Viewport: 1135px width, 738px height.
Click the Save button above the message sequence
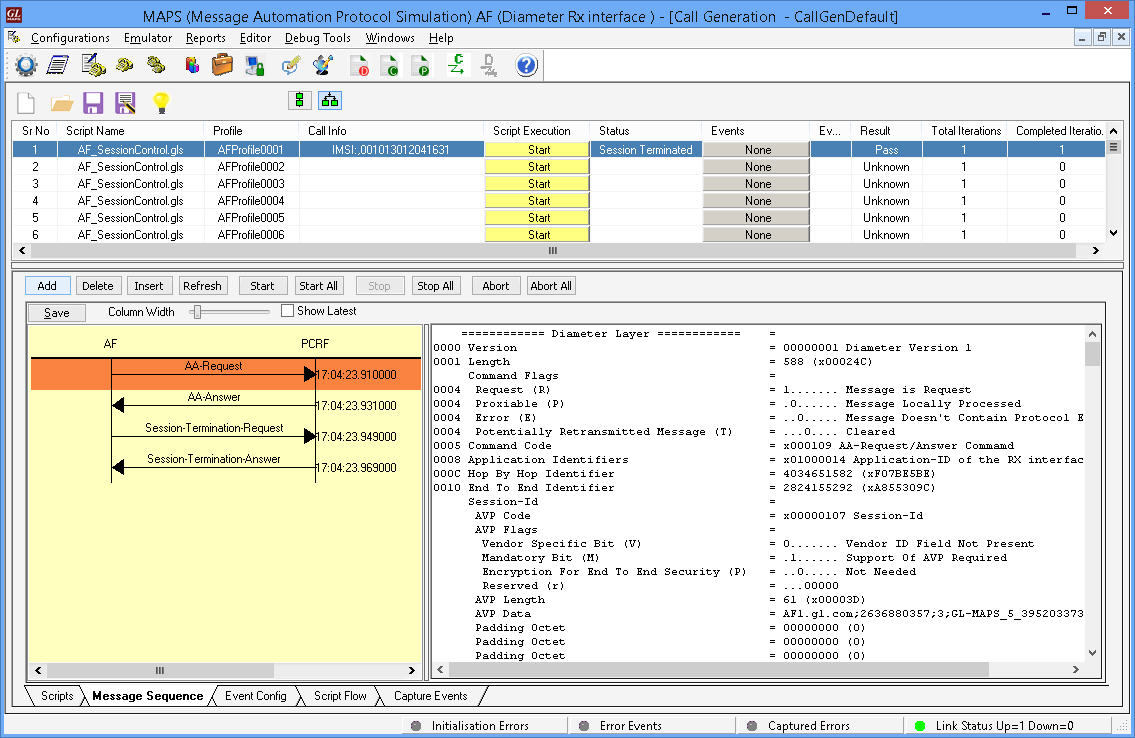[56, 313]
